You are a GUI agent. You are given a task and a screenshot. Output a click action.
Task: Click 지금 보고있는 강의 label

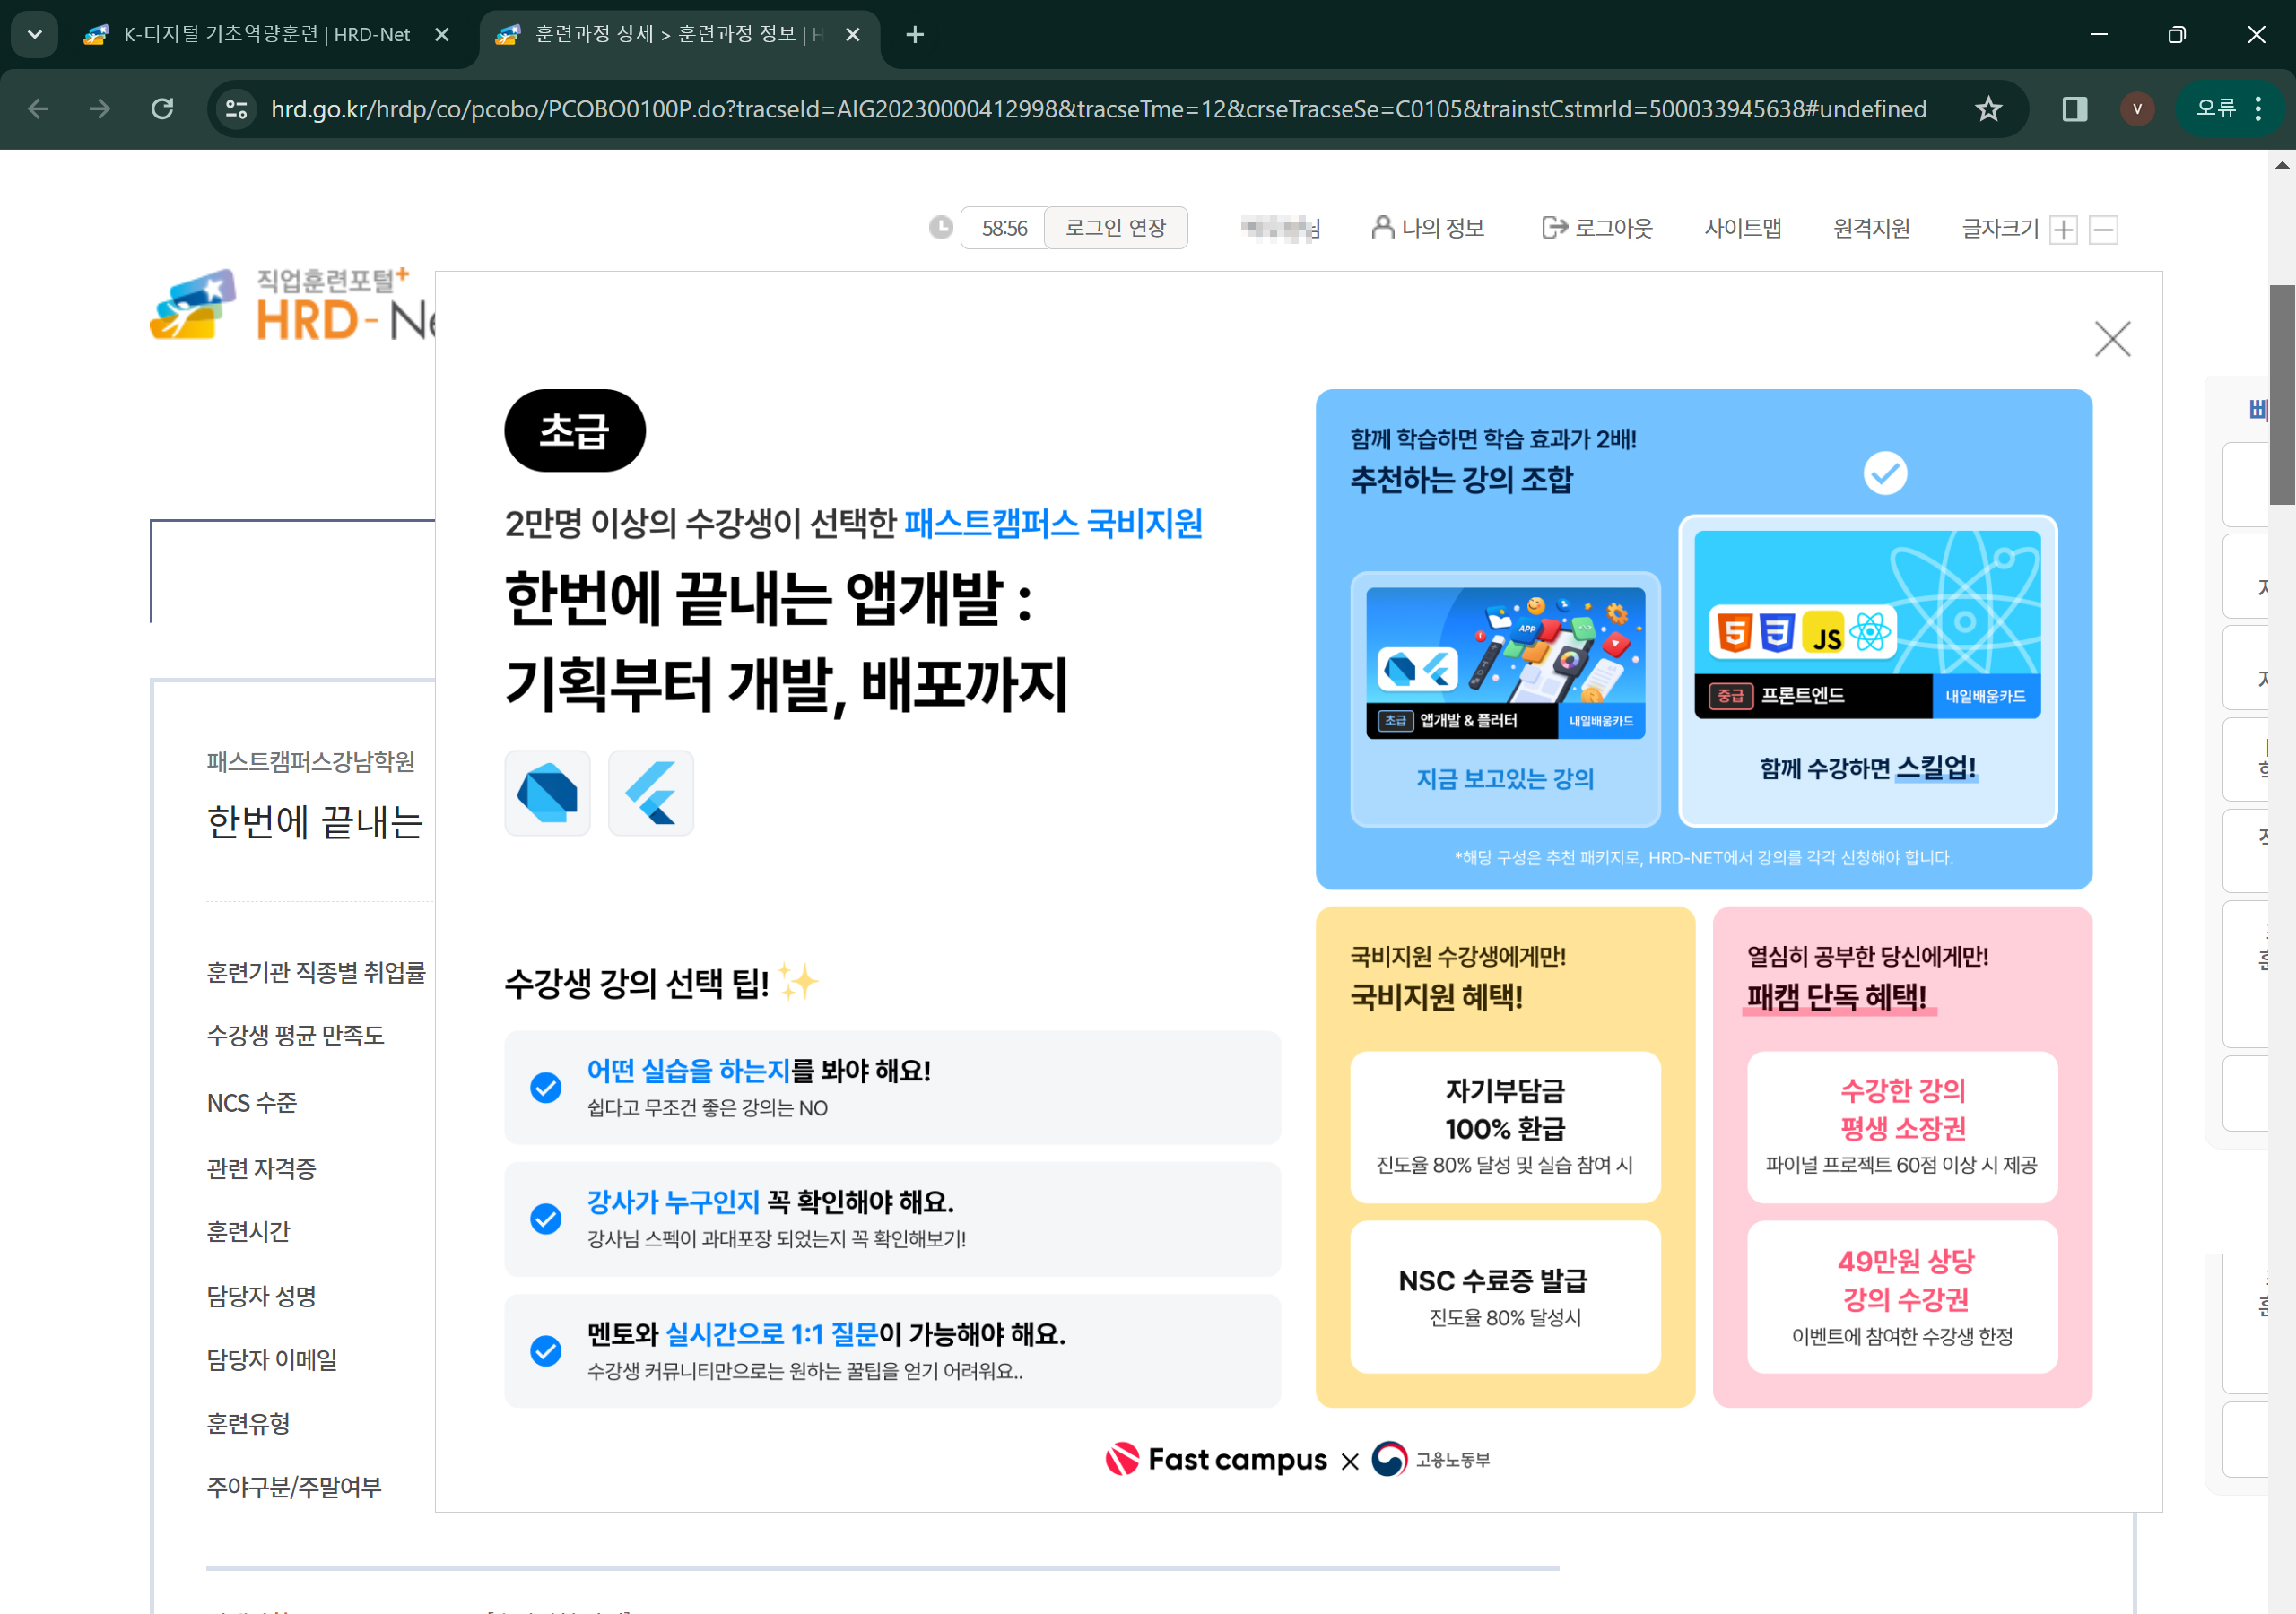[1505, 779]
